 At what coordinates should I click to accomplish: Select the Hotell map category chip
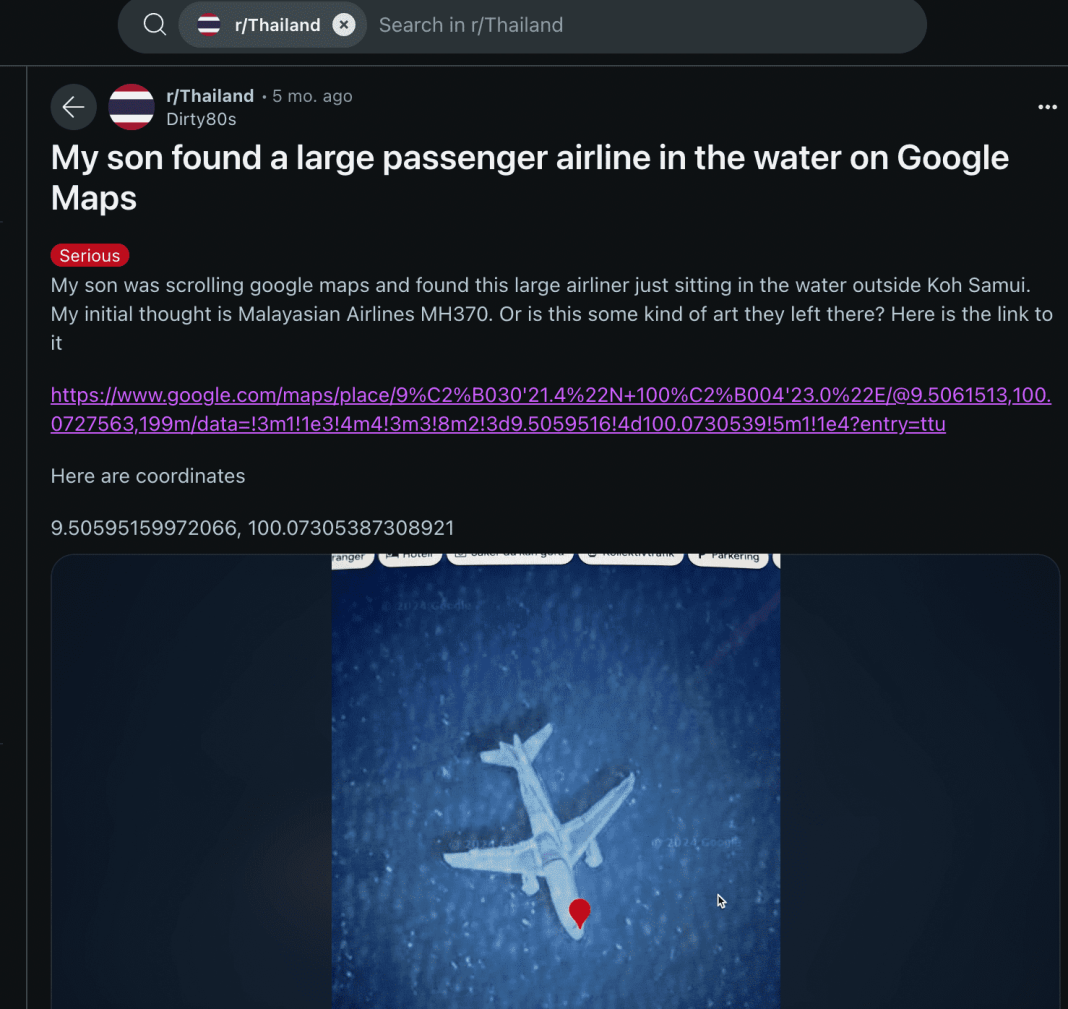click(x=410, y=556)
